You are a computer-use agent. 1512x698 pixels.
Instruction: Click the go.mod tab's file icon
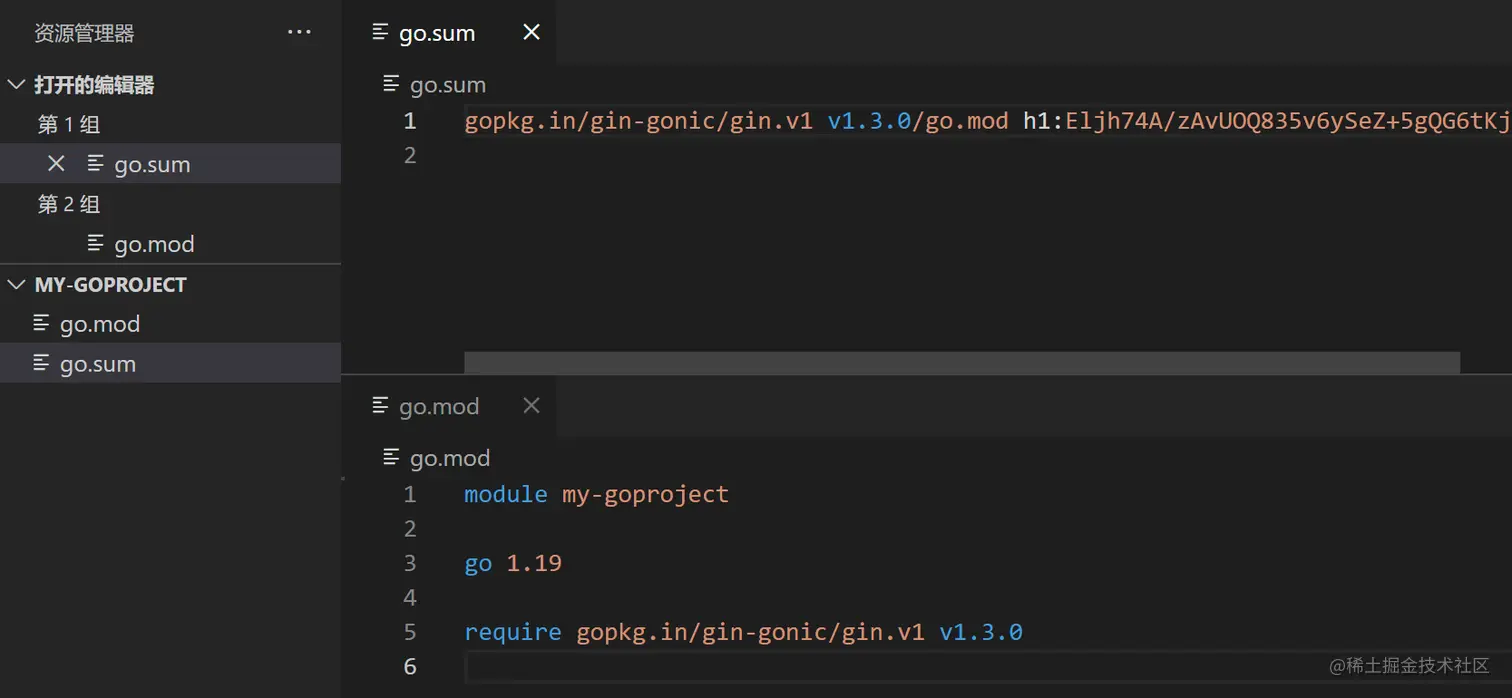pos(380,405)
